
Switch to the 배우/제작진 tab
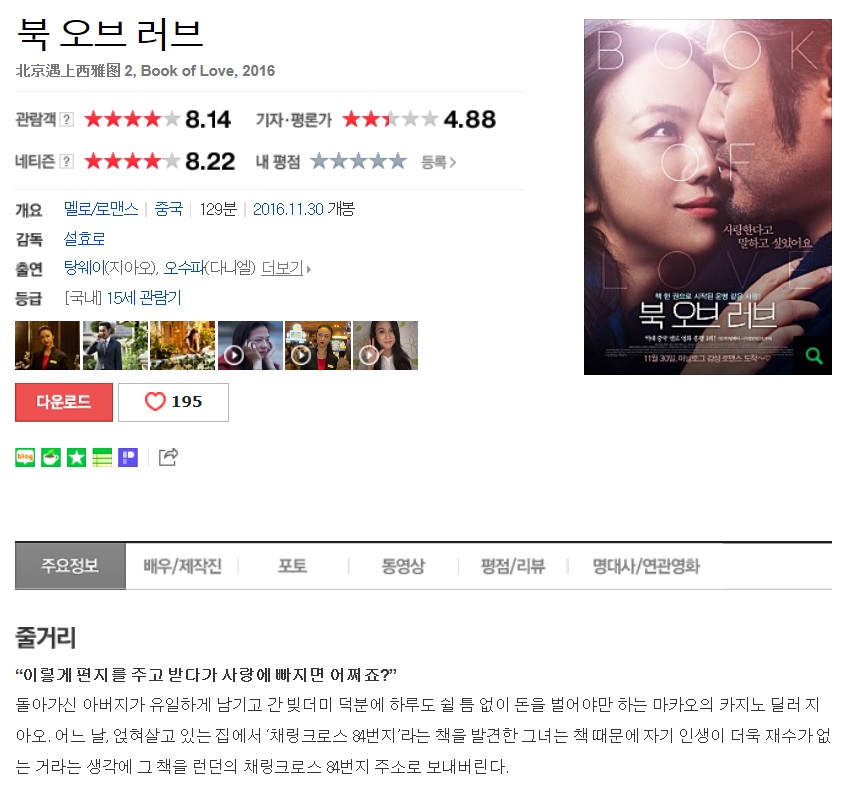point(182,566)
